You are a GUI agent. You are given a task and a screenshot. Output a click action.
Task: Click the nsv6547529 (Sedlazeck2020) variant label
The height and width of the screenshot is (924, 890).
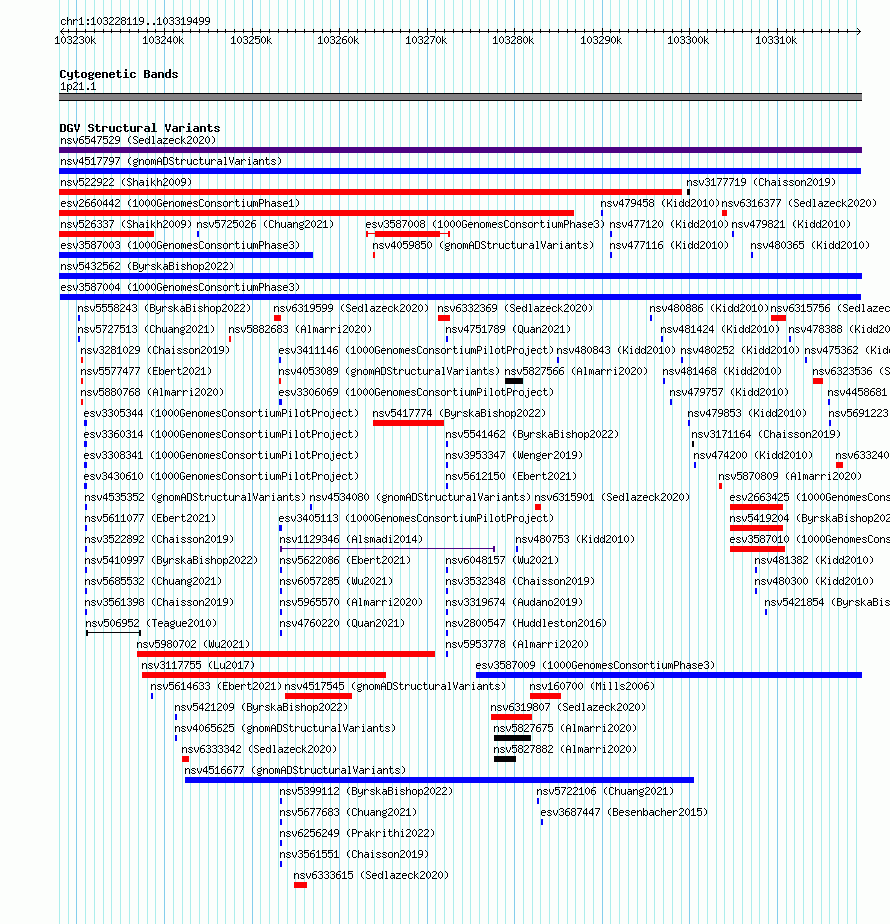(138, 140)
